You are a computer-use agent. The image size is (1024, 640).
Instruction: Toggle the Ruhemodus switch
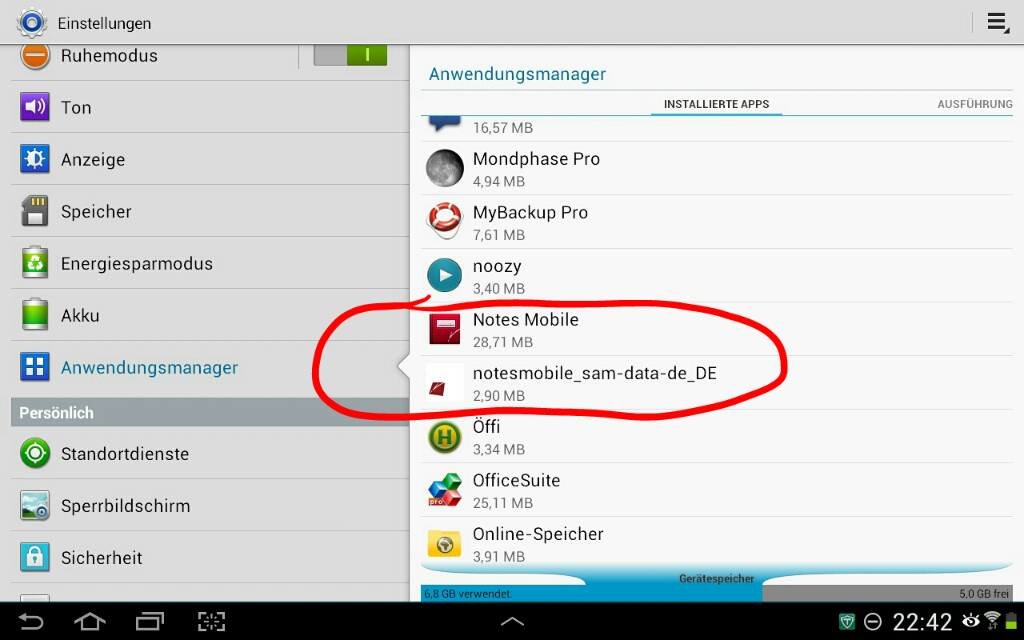pyautogui.click(x=350, y=56)
